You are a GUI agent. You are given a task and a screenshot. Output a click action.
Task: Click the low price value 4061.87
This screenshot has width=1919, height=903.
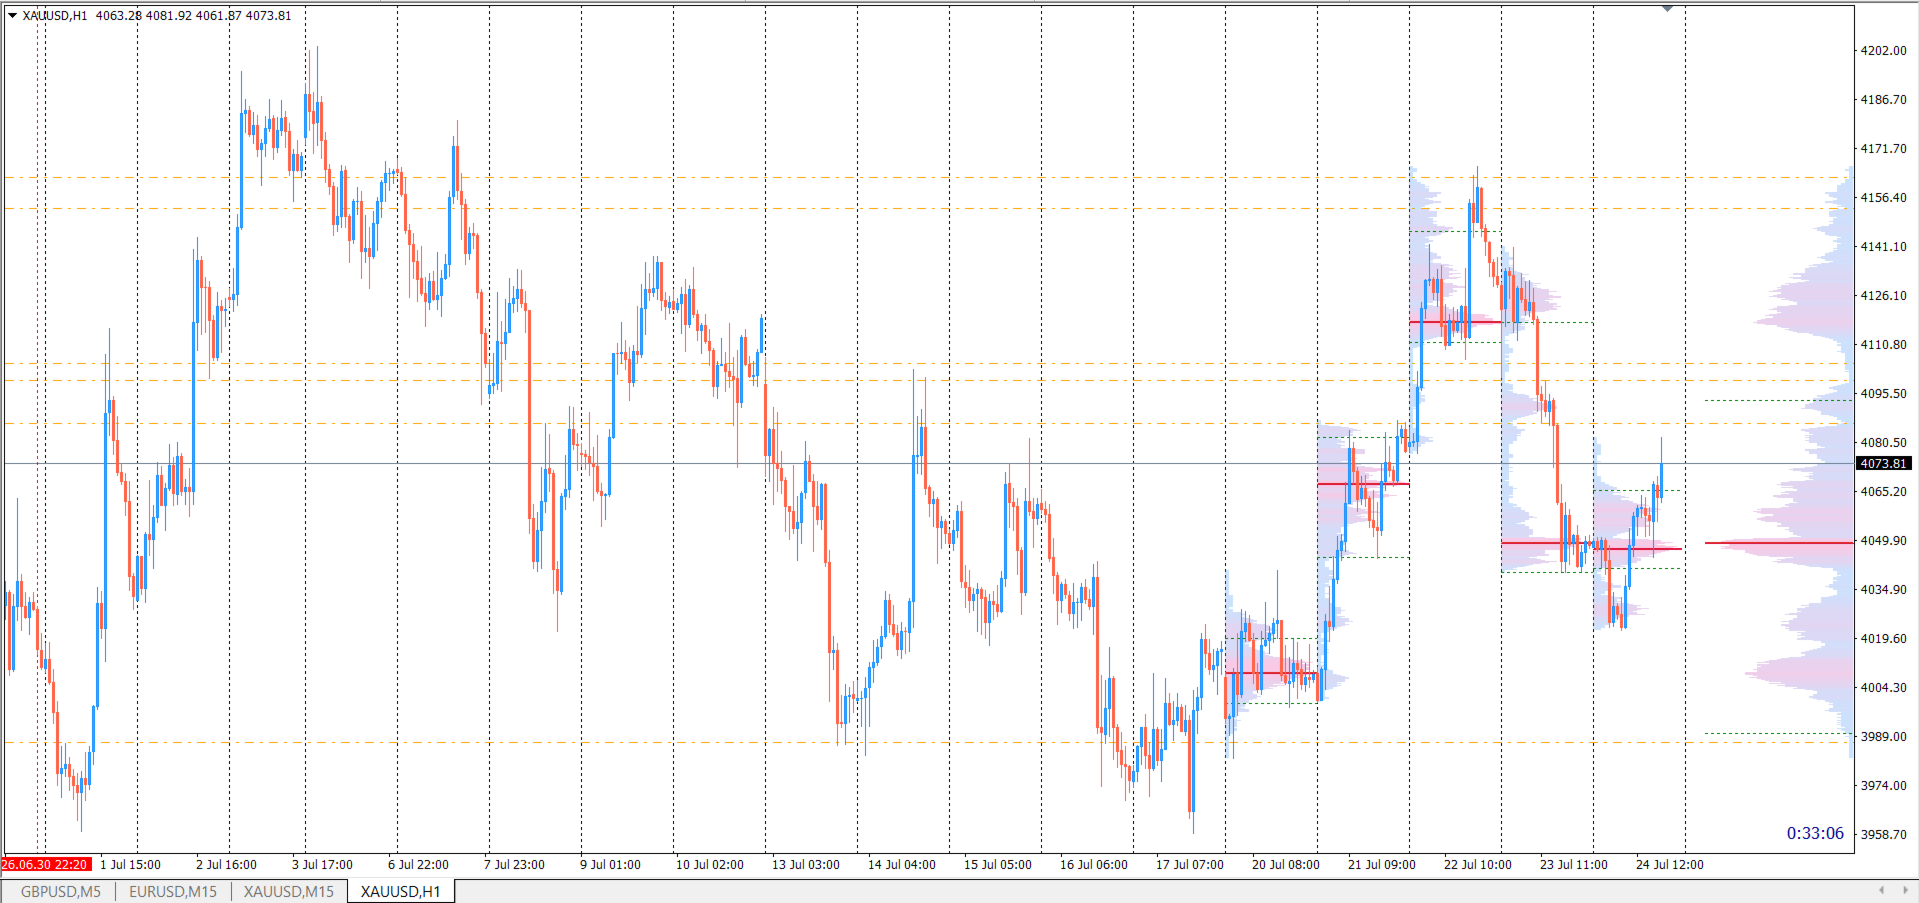(x=219, y=16)
